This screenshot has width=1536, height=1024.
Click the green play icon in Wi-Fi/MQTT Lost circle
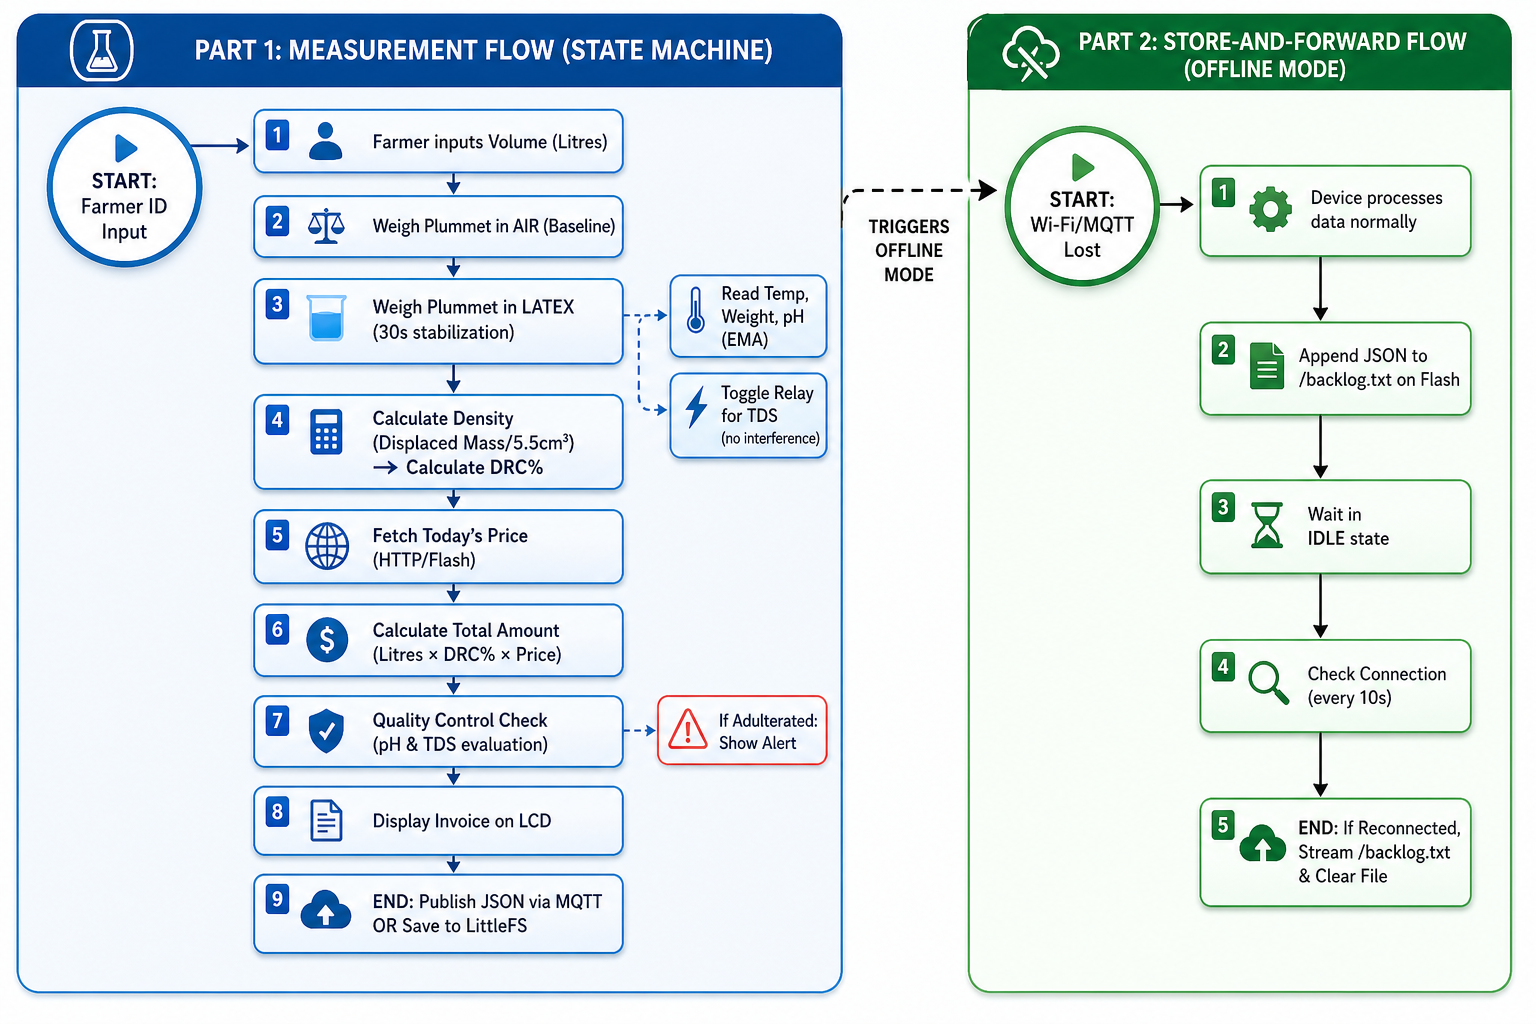tap(1083, 167)
